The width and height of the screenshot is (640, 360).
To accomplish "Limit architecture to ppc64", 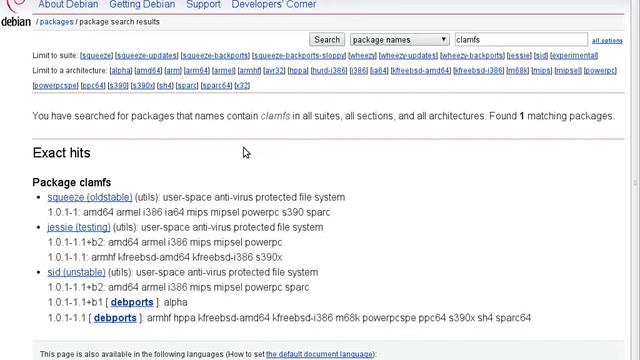I will [x=93, y=86].
